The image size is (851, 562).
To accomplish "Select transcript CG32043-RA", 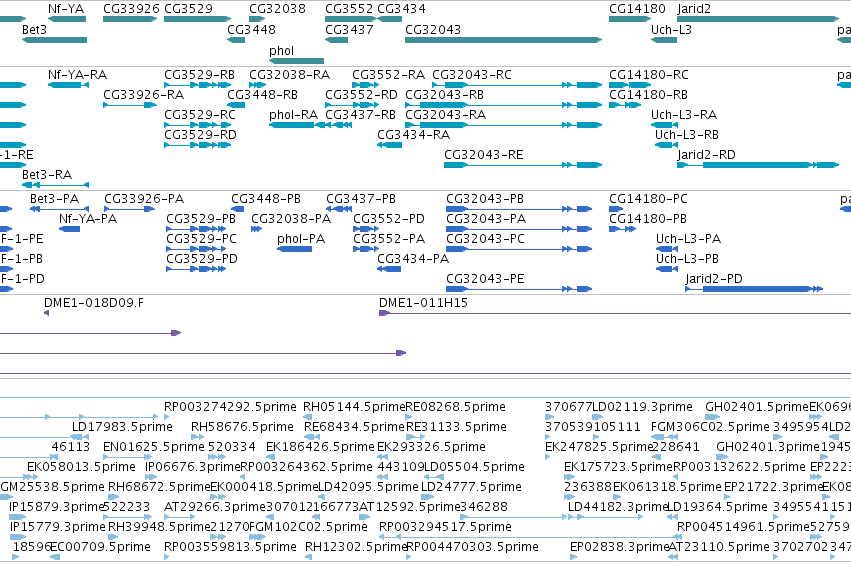I will pos(446,114).
